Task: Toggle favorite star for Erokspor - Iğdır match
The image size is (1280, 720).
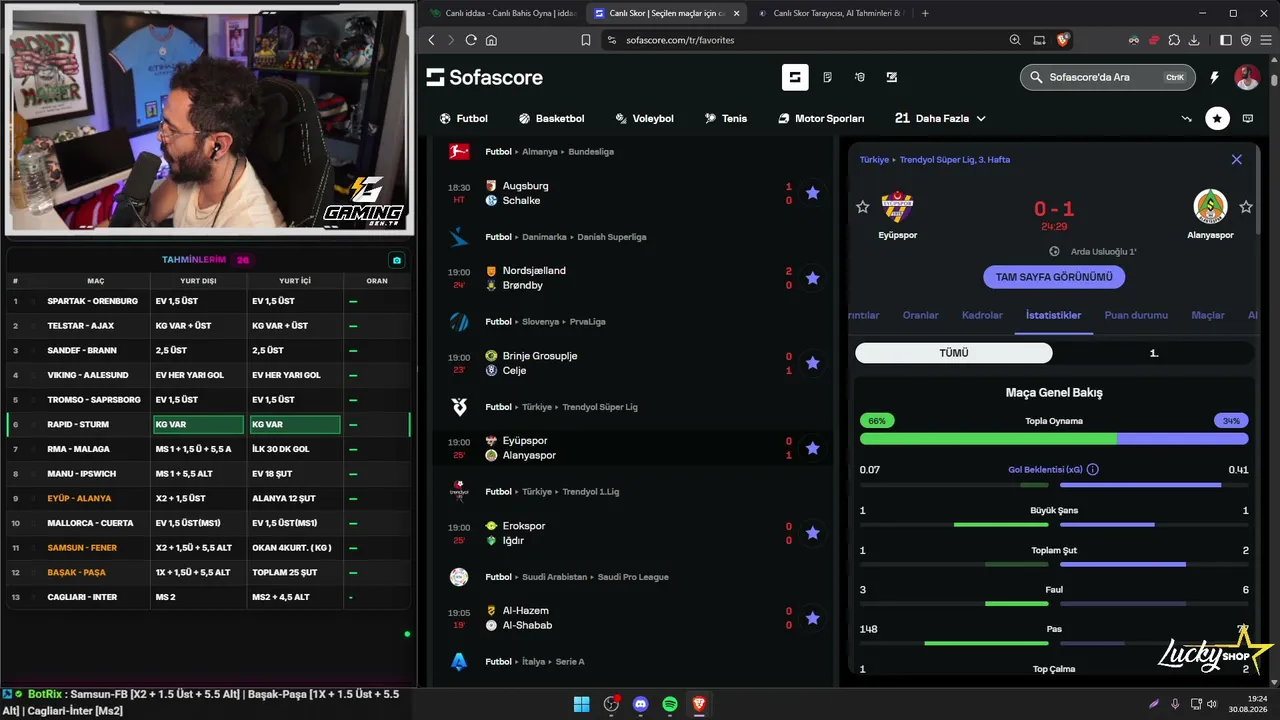Action: pyautogui.click(x=812, y=533)
